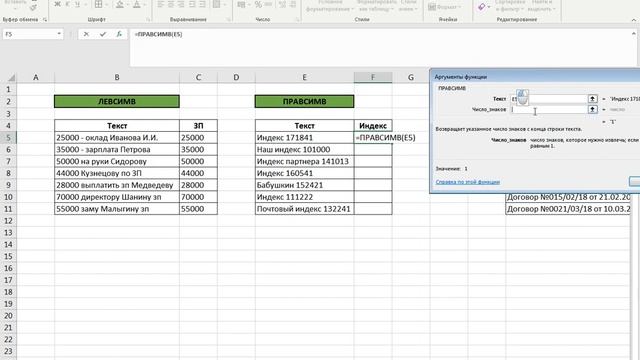640x360 pixels.
Task: Open the Find and select menu
Action: (542, 6)
